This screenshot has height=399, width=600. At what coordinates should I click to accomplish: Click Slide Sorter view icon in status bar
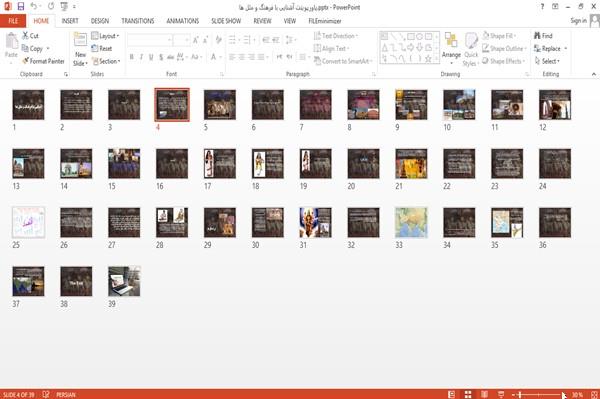pyautogui.click(x=468, y=394)
